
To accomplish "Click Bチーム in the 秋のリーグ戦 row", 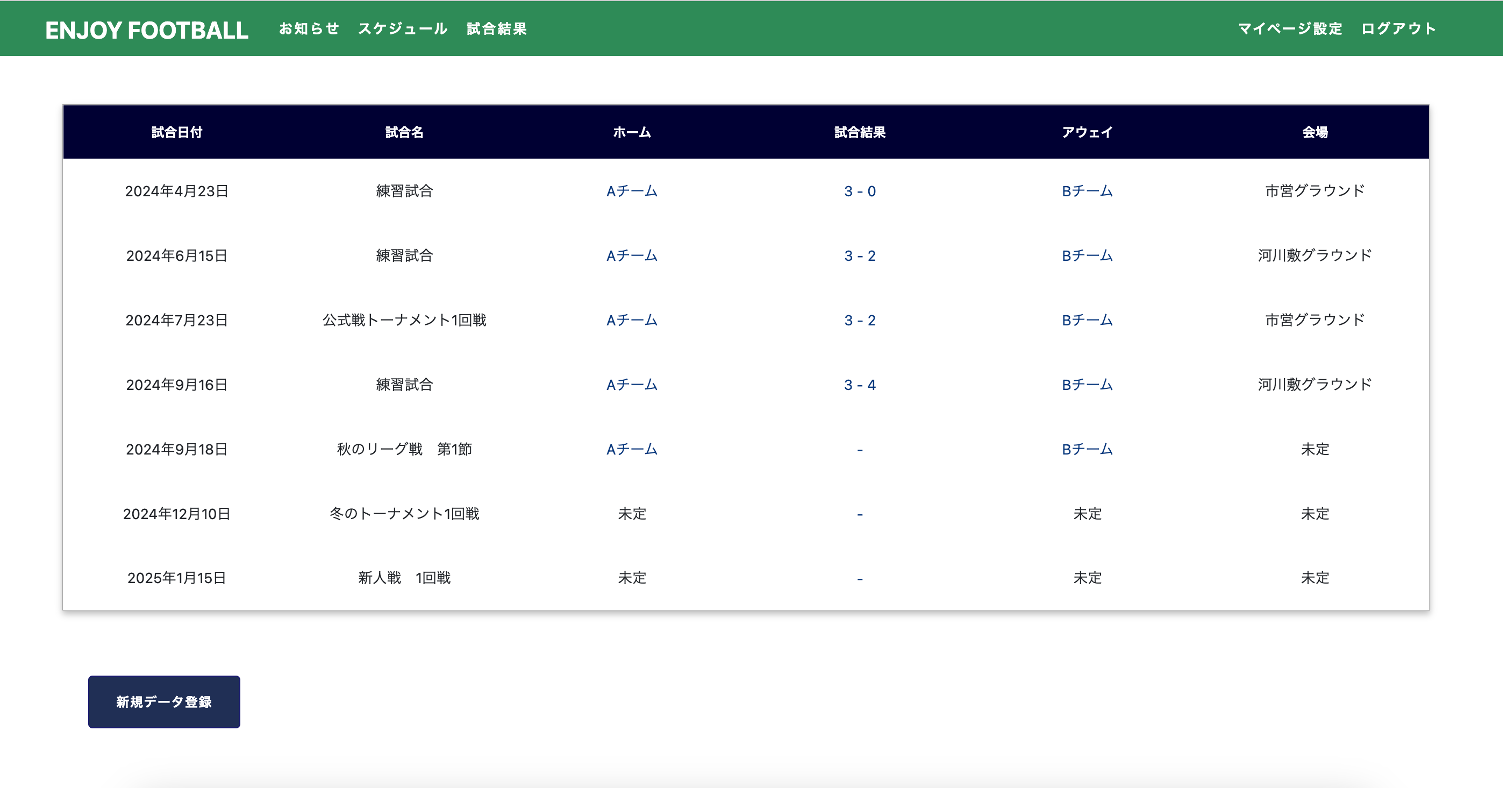I will tap(1086, 449).
